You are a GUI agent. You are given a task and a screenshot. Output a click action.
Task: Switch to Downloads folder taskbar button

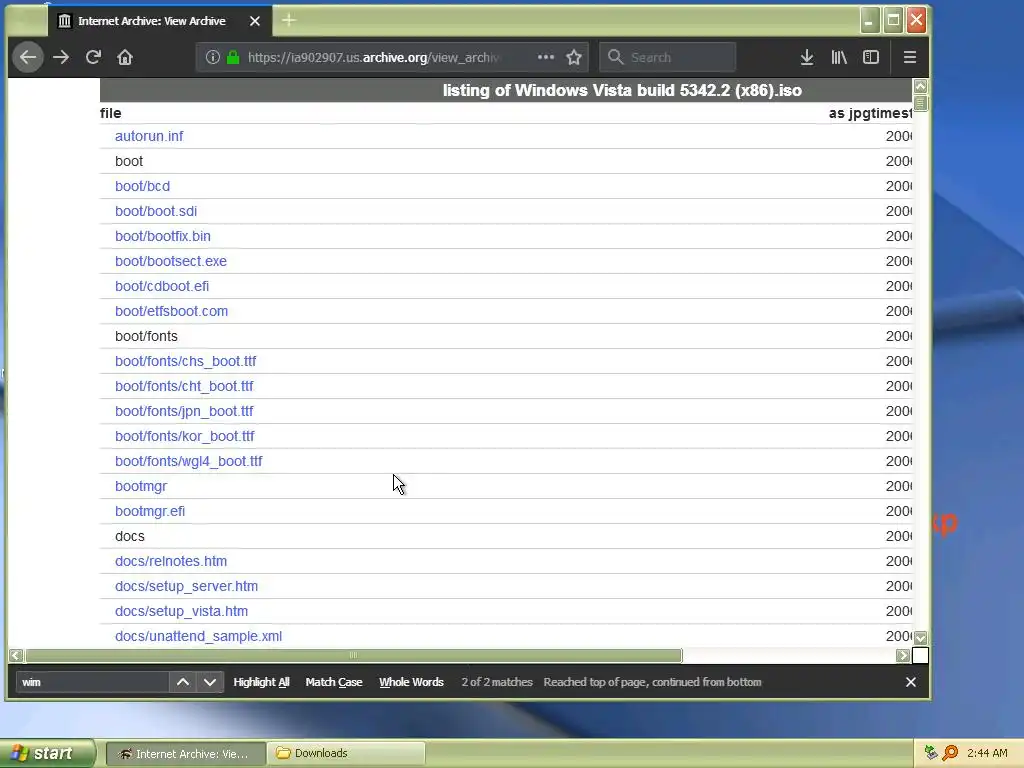coord(346,754)
